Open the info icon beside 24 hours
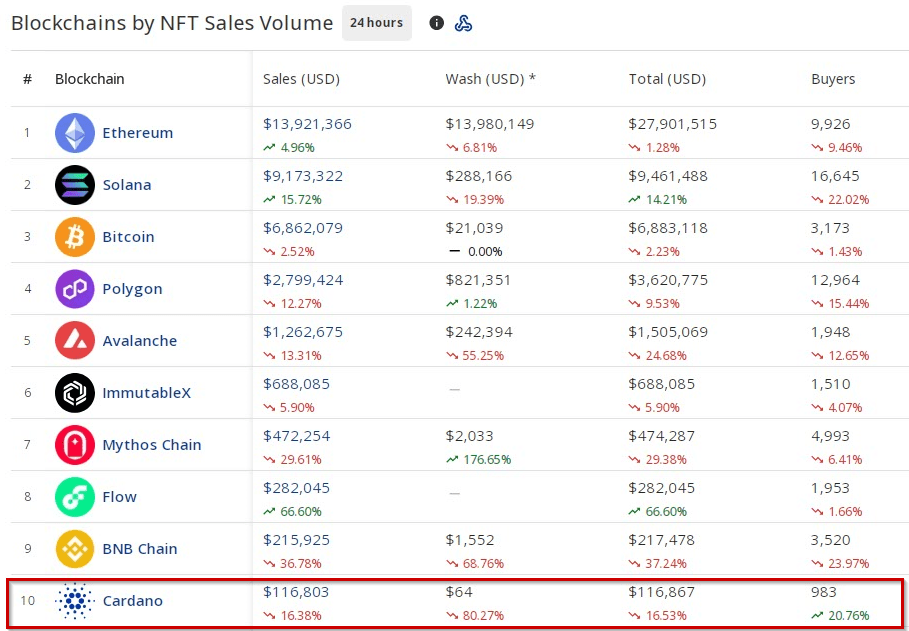This screenshot has height=631, width=909. 436,23
